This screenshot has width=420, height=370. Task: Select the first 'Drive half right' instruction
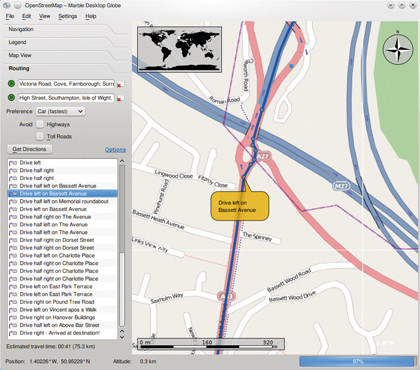[63, 170]
